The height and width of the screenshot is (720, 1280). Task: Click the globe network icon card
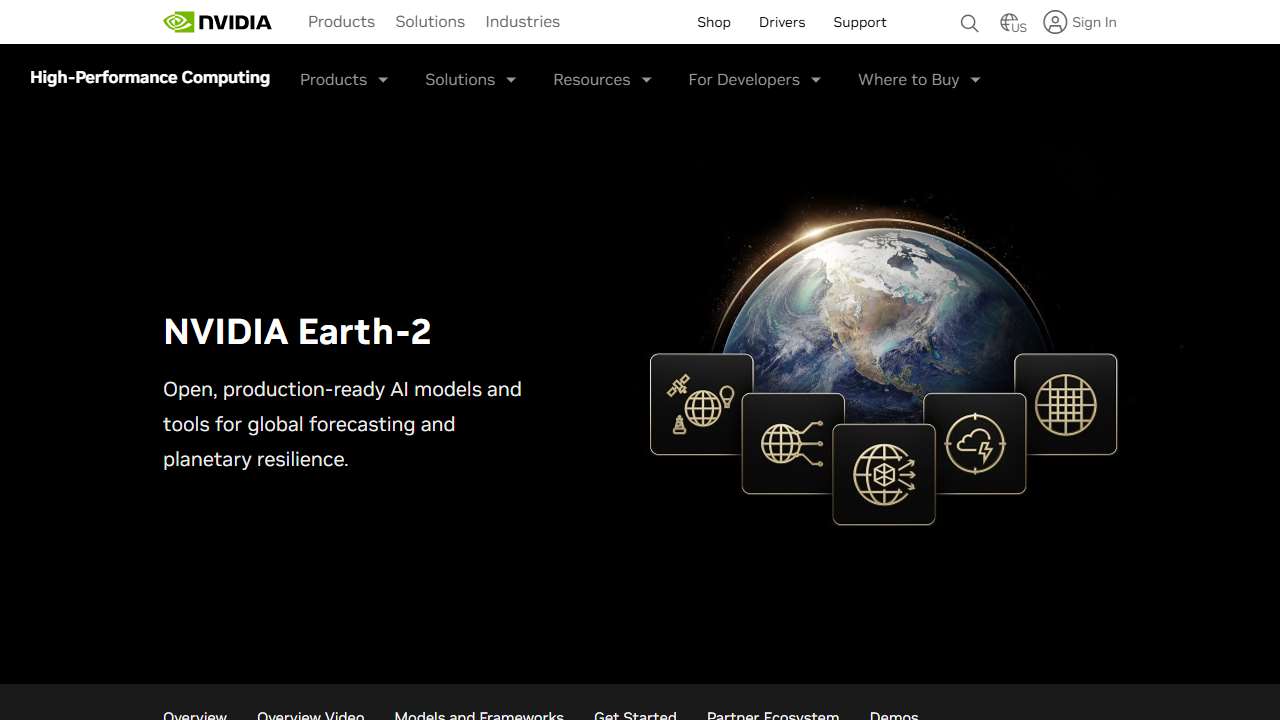(x=793, y=442)
